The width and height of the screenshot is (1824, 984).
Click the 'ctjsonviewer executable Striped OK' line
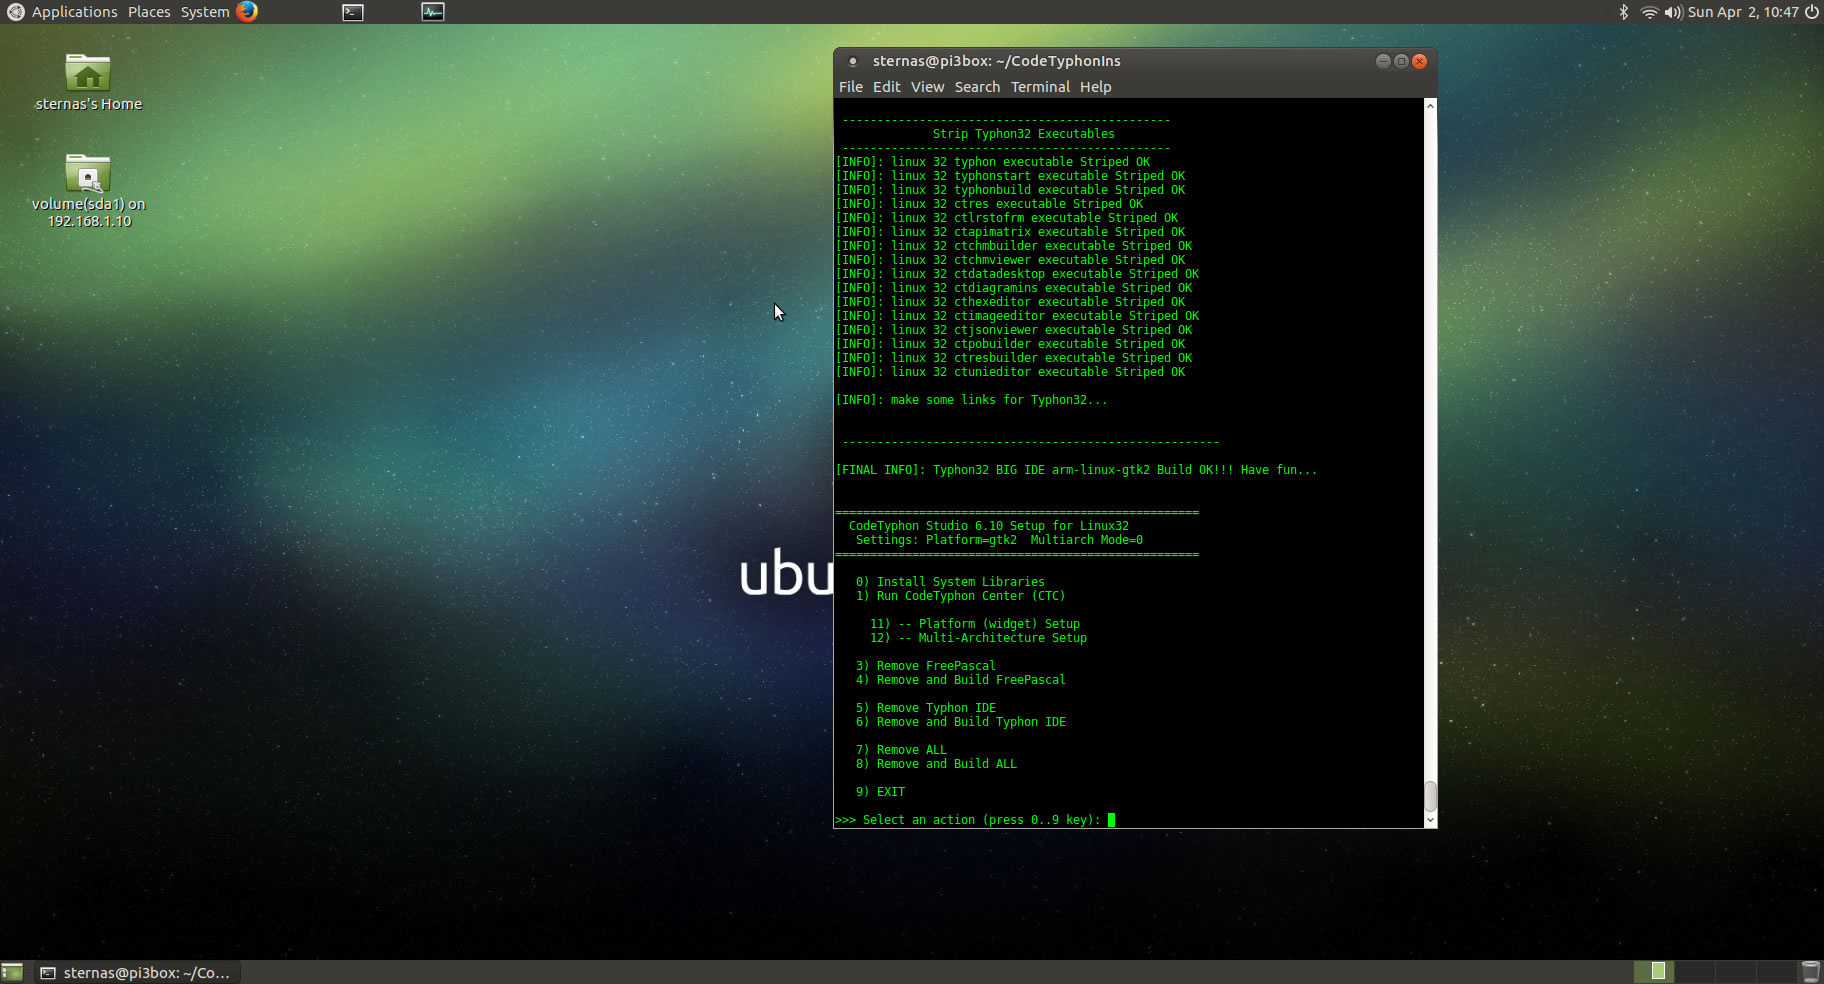(1013, 330)
